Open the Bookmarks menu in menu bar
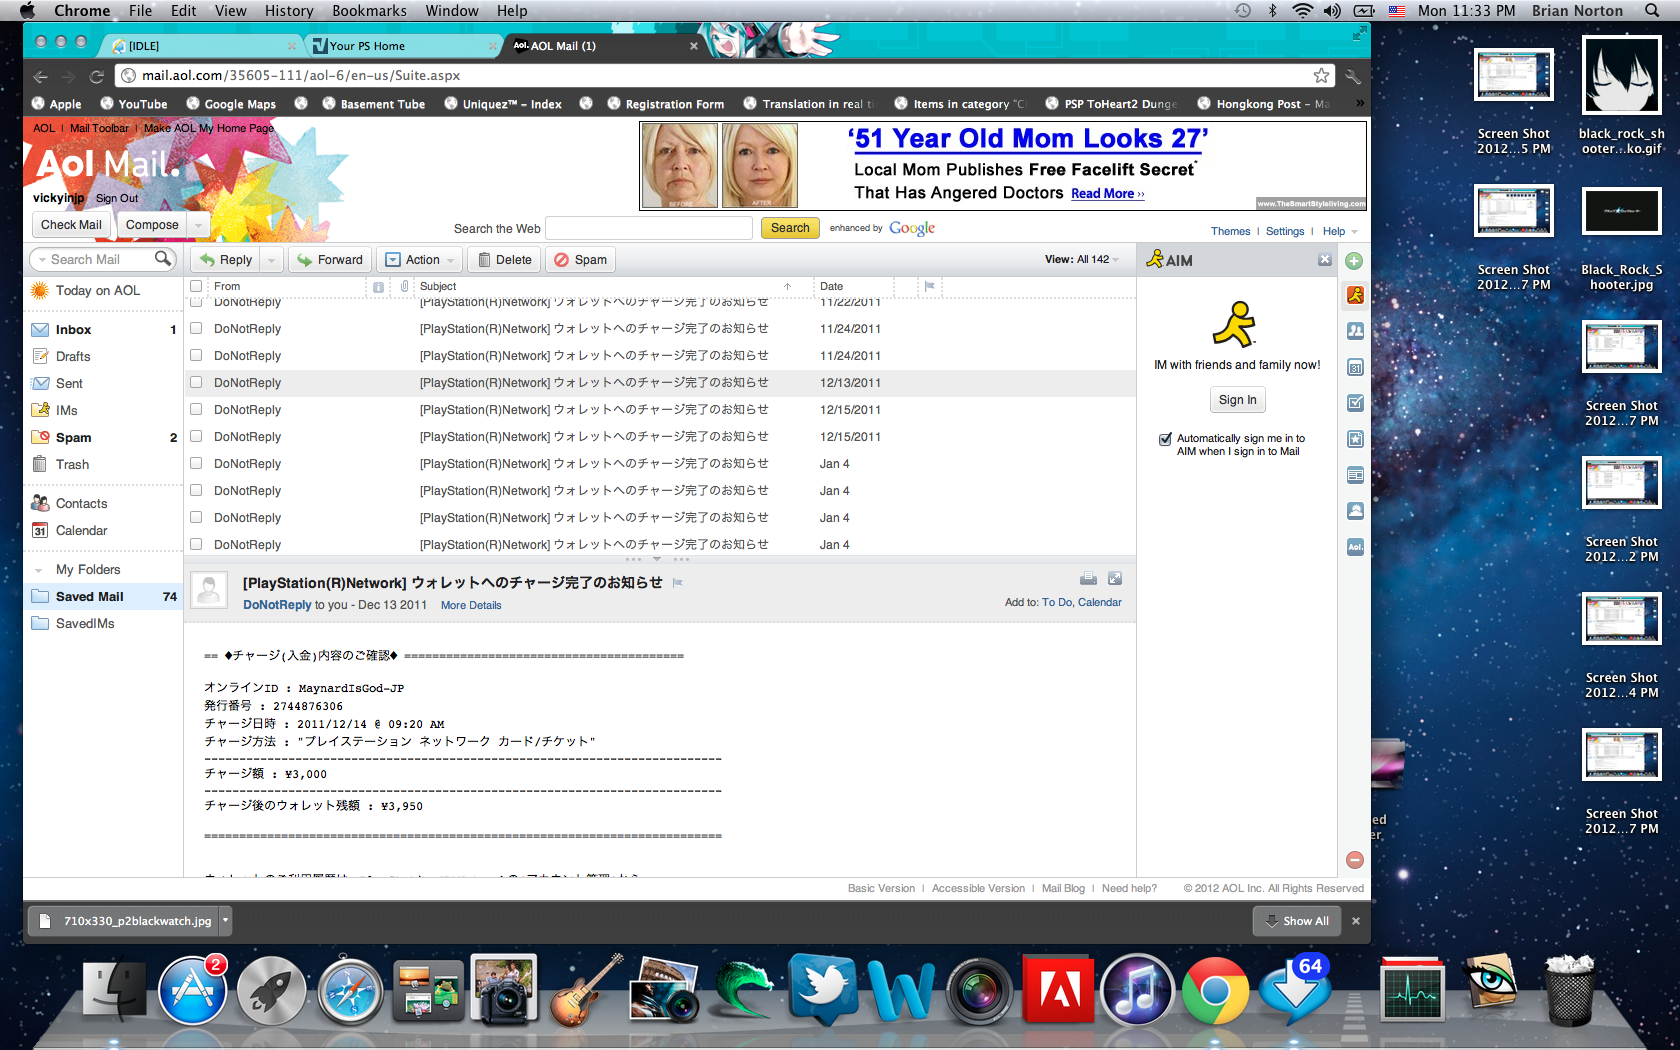 369,11
